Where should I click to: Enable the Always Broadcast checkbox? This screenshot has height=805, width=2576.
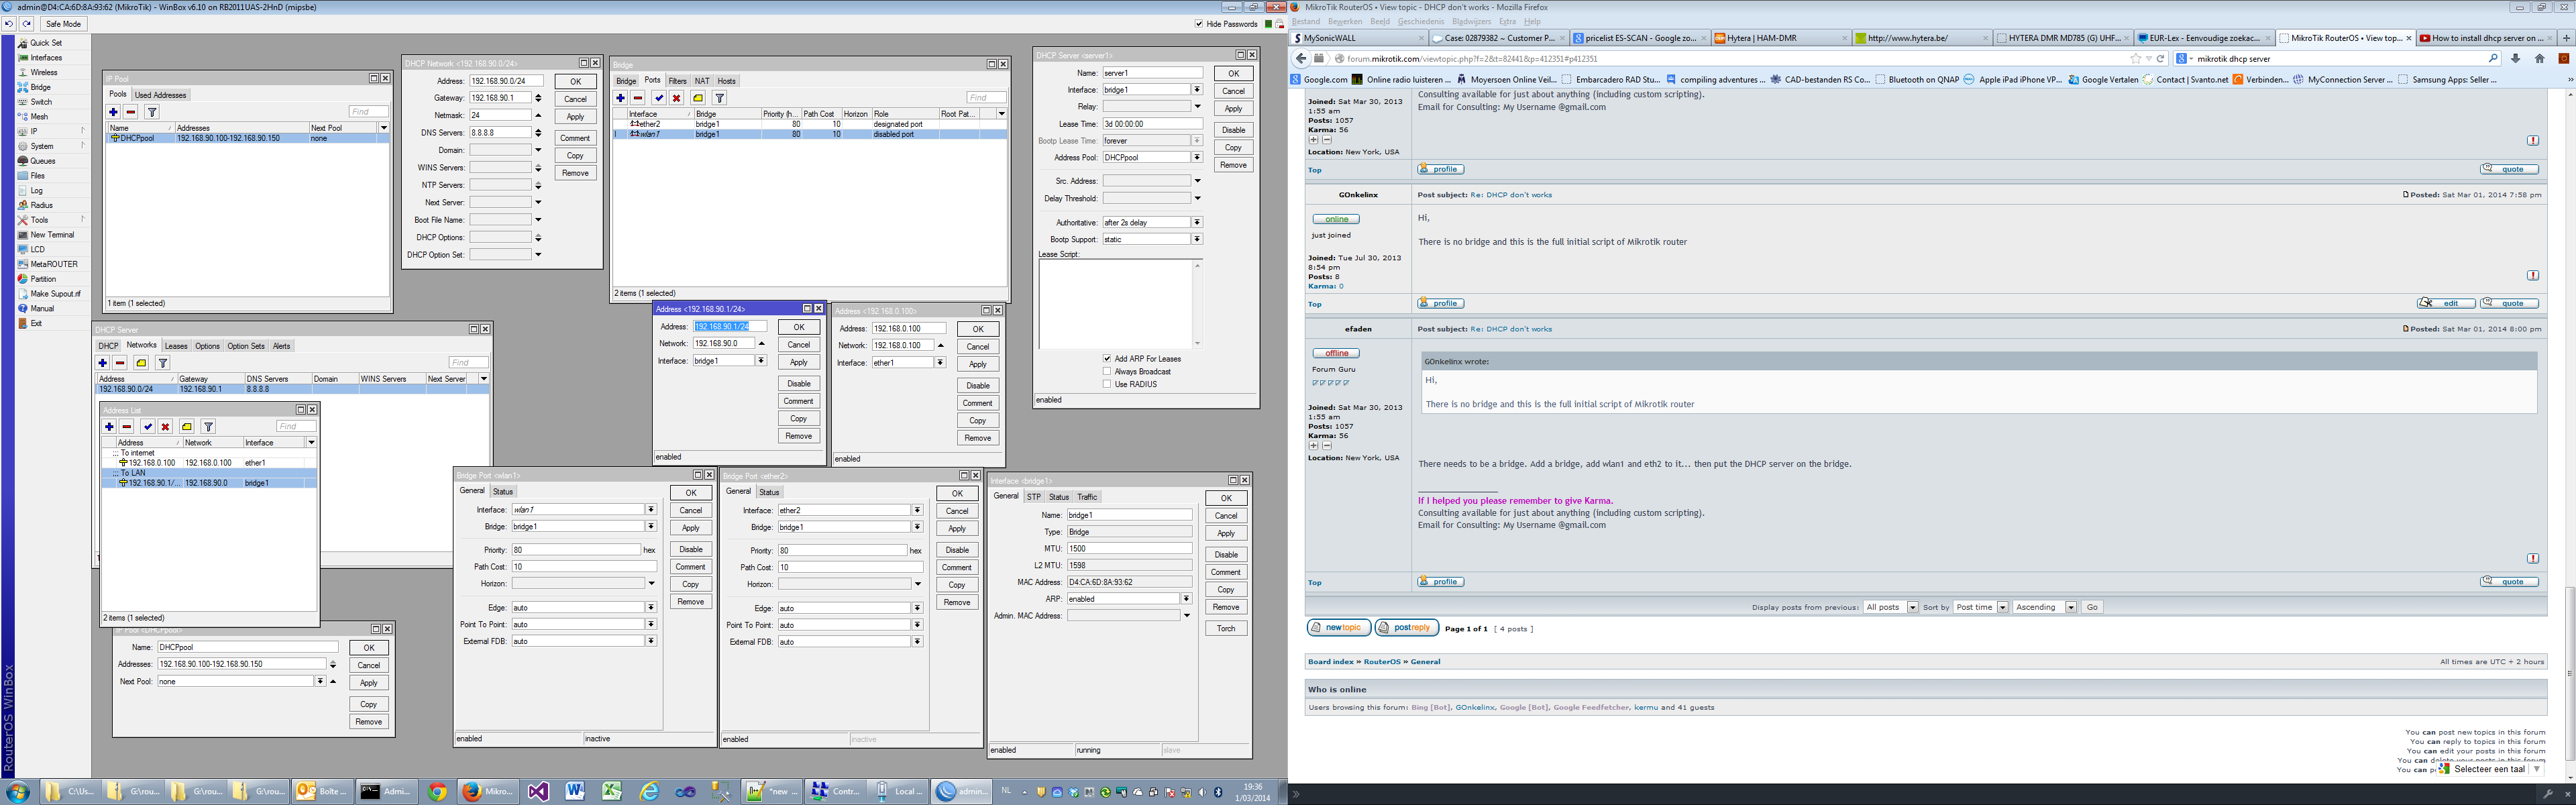pos(1107,371)
